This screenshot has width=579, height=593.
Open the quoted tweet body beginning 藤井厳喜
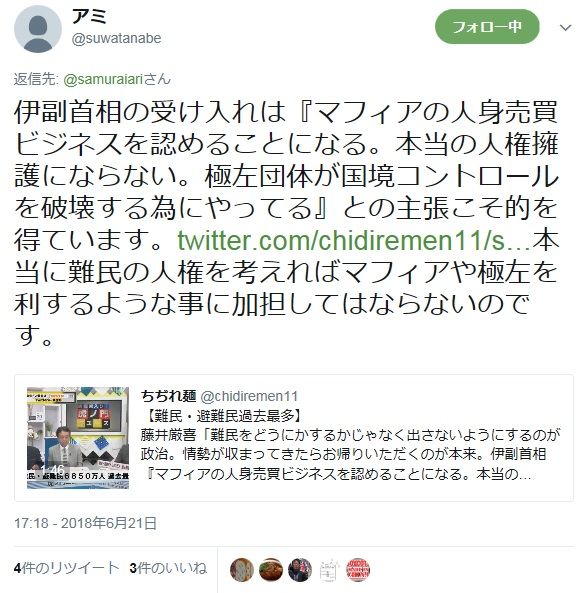coord(350,454)
